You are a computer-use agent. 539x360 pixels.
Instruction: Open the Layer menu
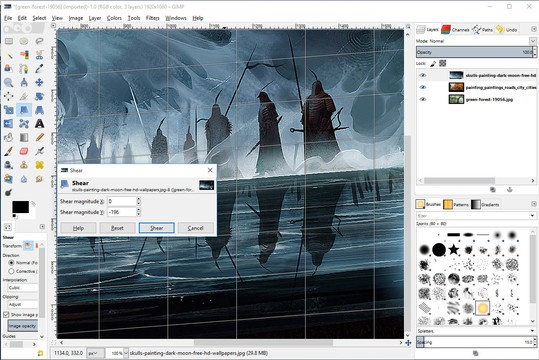[x=95, y=18]
